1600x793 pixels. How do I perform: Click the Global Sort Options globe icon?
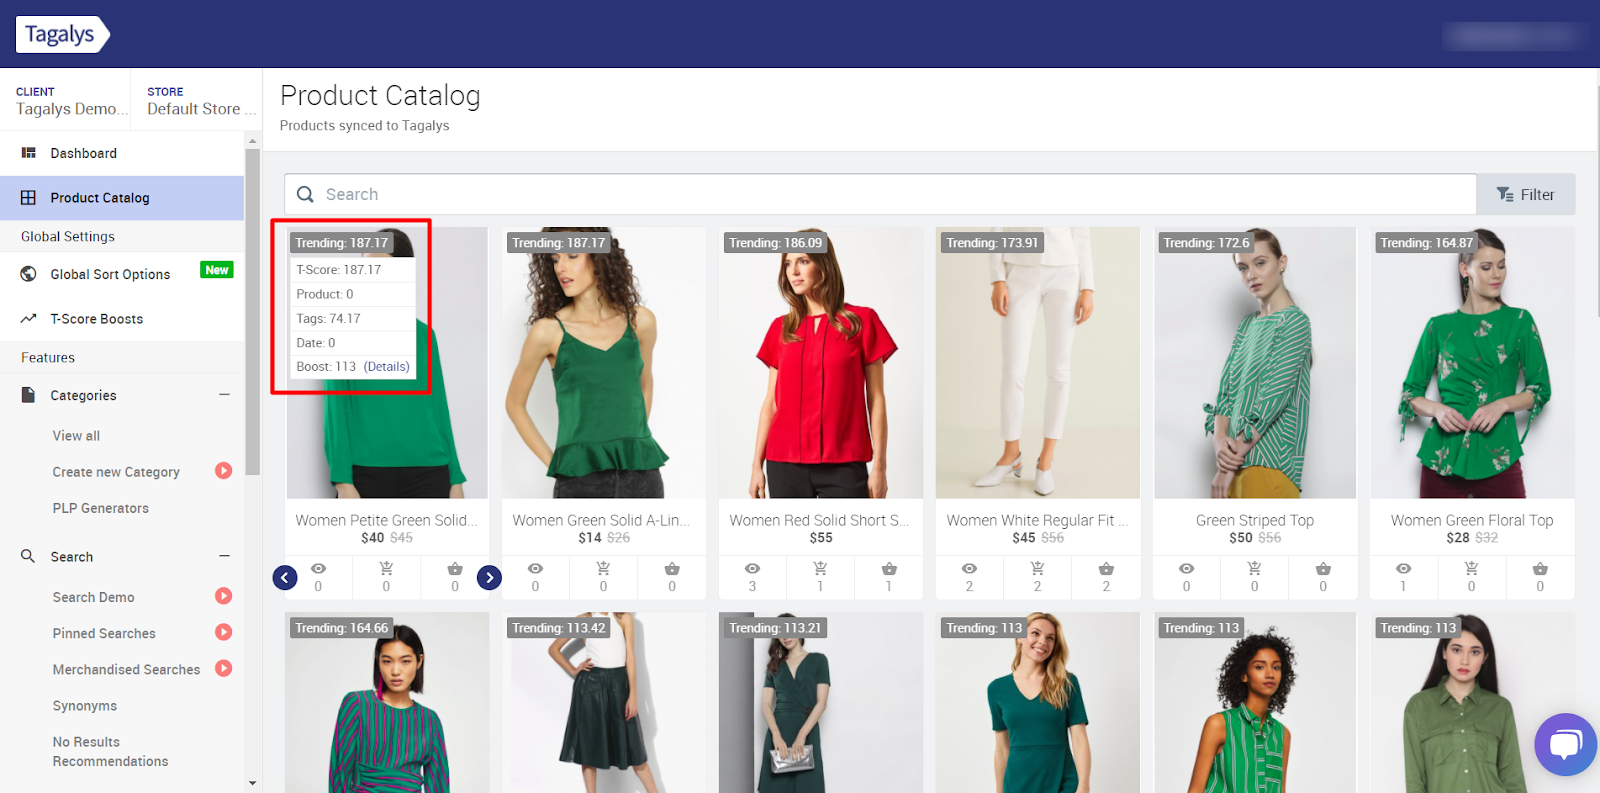[29, 274]
